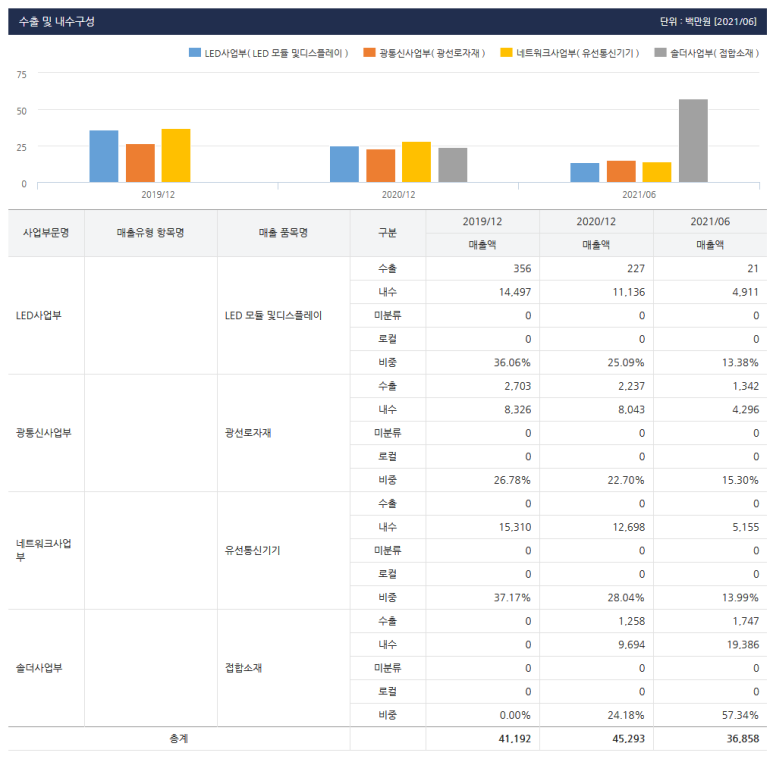This screenshot has height=759, width=773.
Task: Click the orange 광통신사업부 legend swatch
Action: (x=369, y=52)
